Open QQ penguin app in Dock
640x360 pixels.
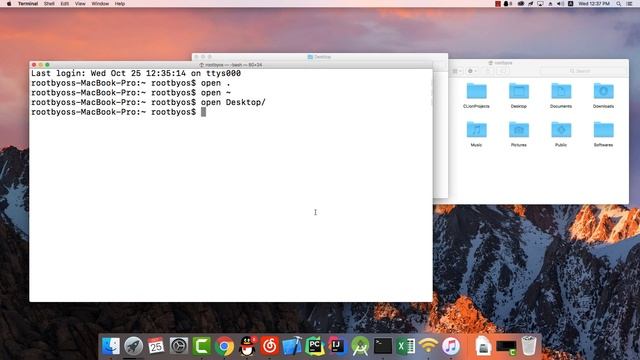(247, 346)
